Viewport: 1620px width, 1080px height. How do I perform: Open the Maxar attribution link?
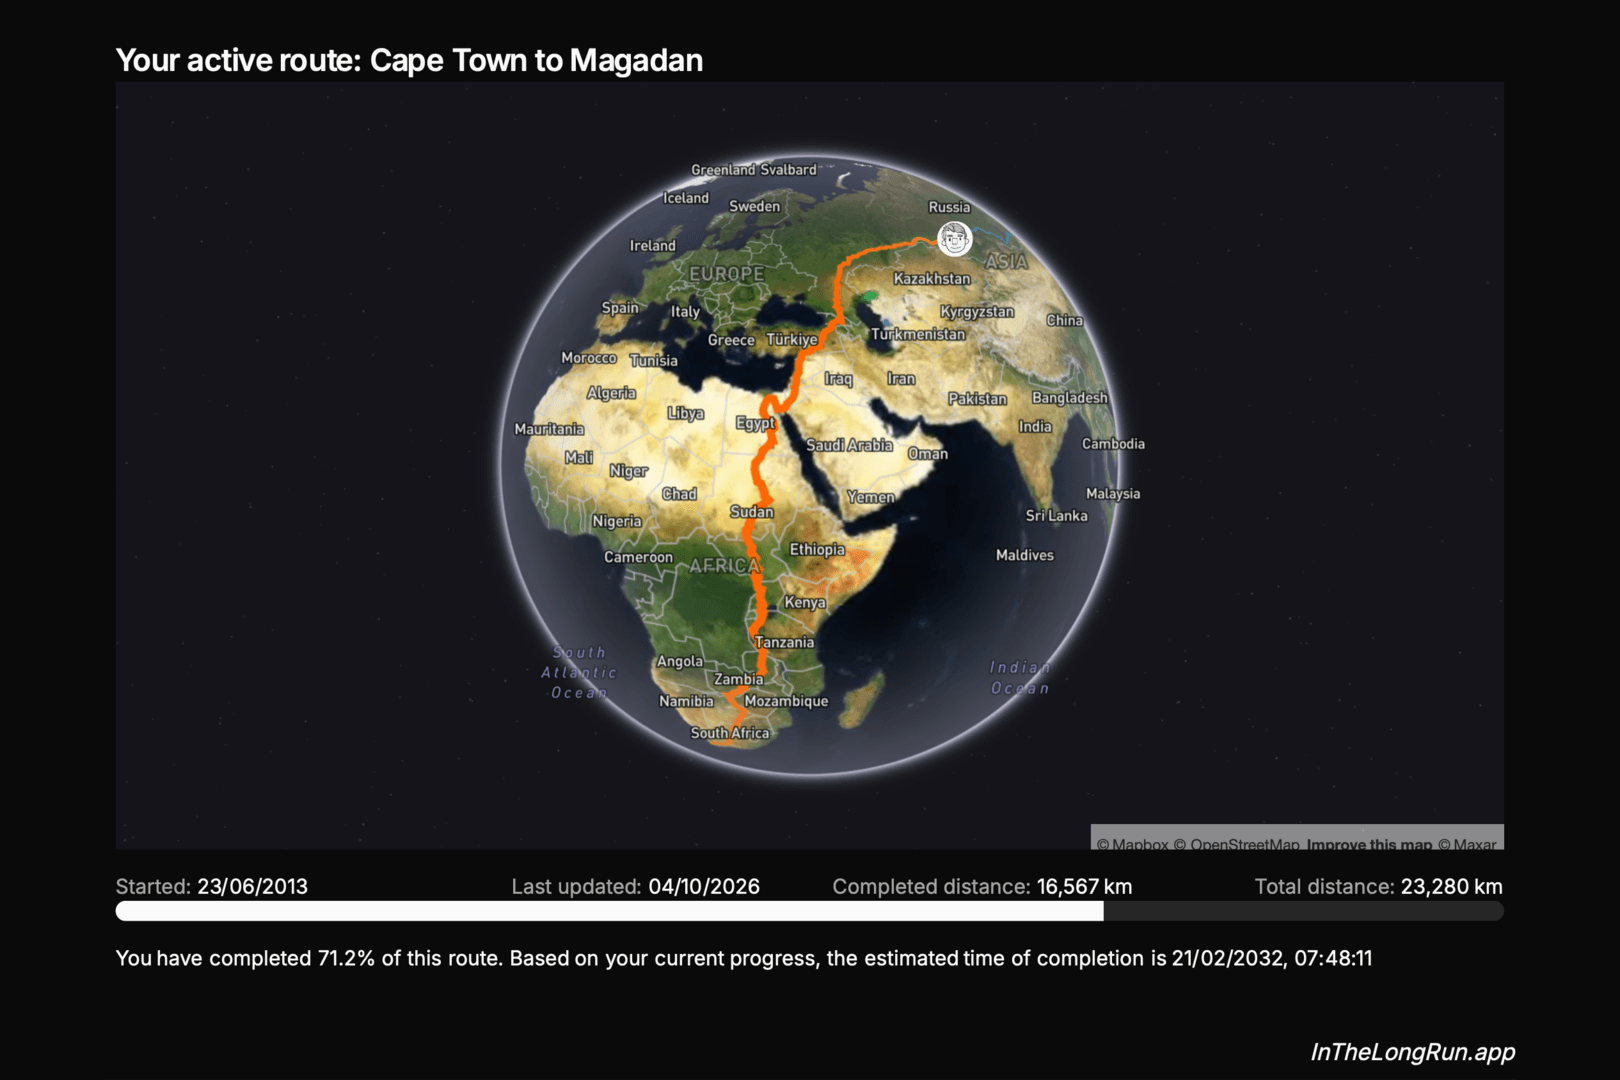[x=1467, y=844]
